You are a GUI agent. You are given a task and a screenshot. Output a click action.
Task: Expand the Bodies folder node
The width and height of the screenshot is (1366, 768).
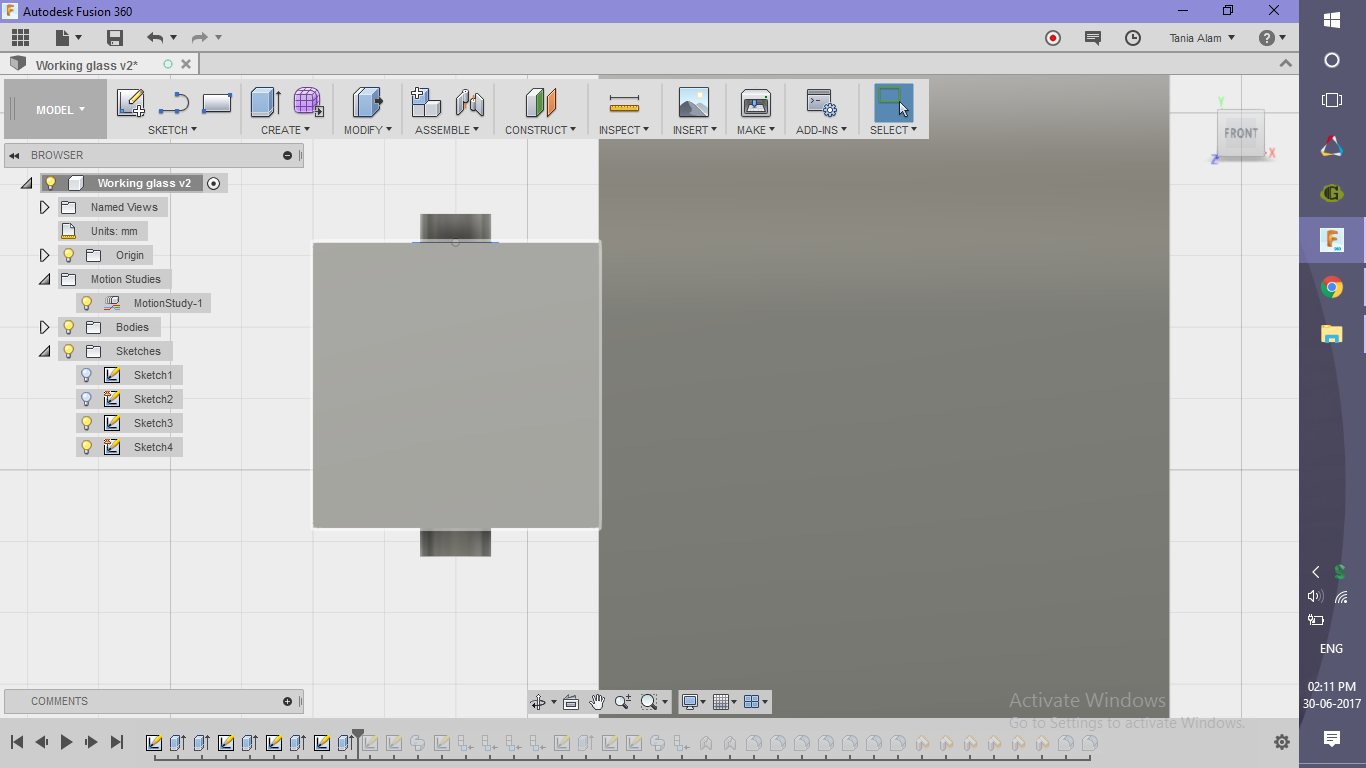pyautogui.click(x=44, y=327)
